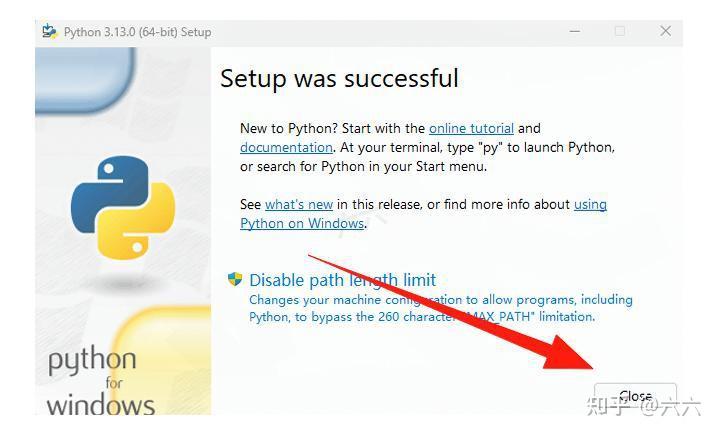Open the documentation link
Screen dimensions: 719x436
click(x=286, y=147)
